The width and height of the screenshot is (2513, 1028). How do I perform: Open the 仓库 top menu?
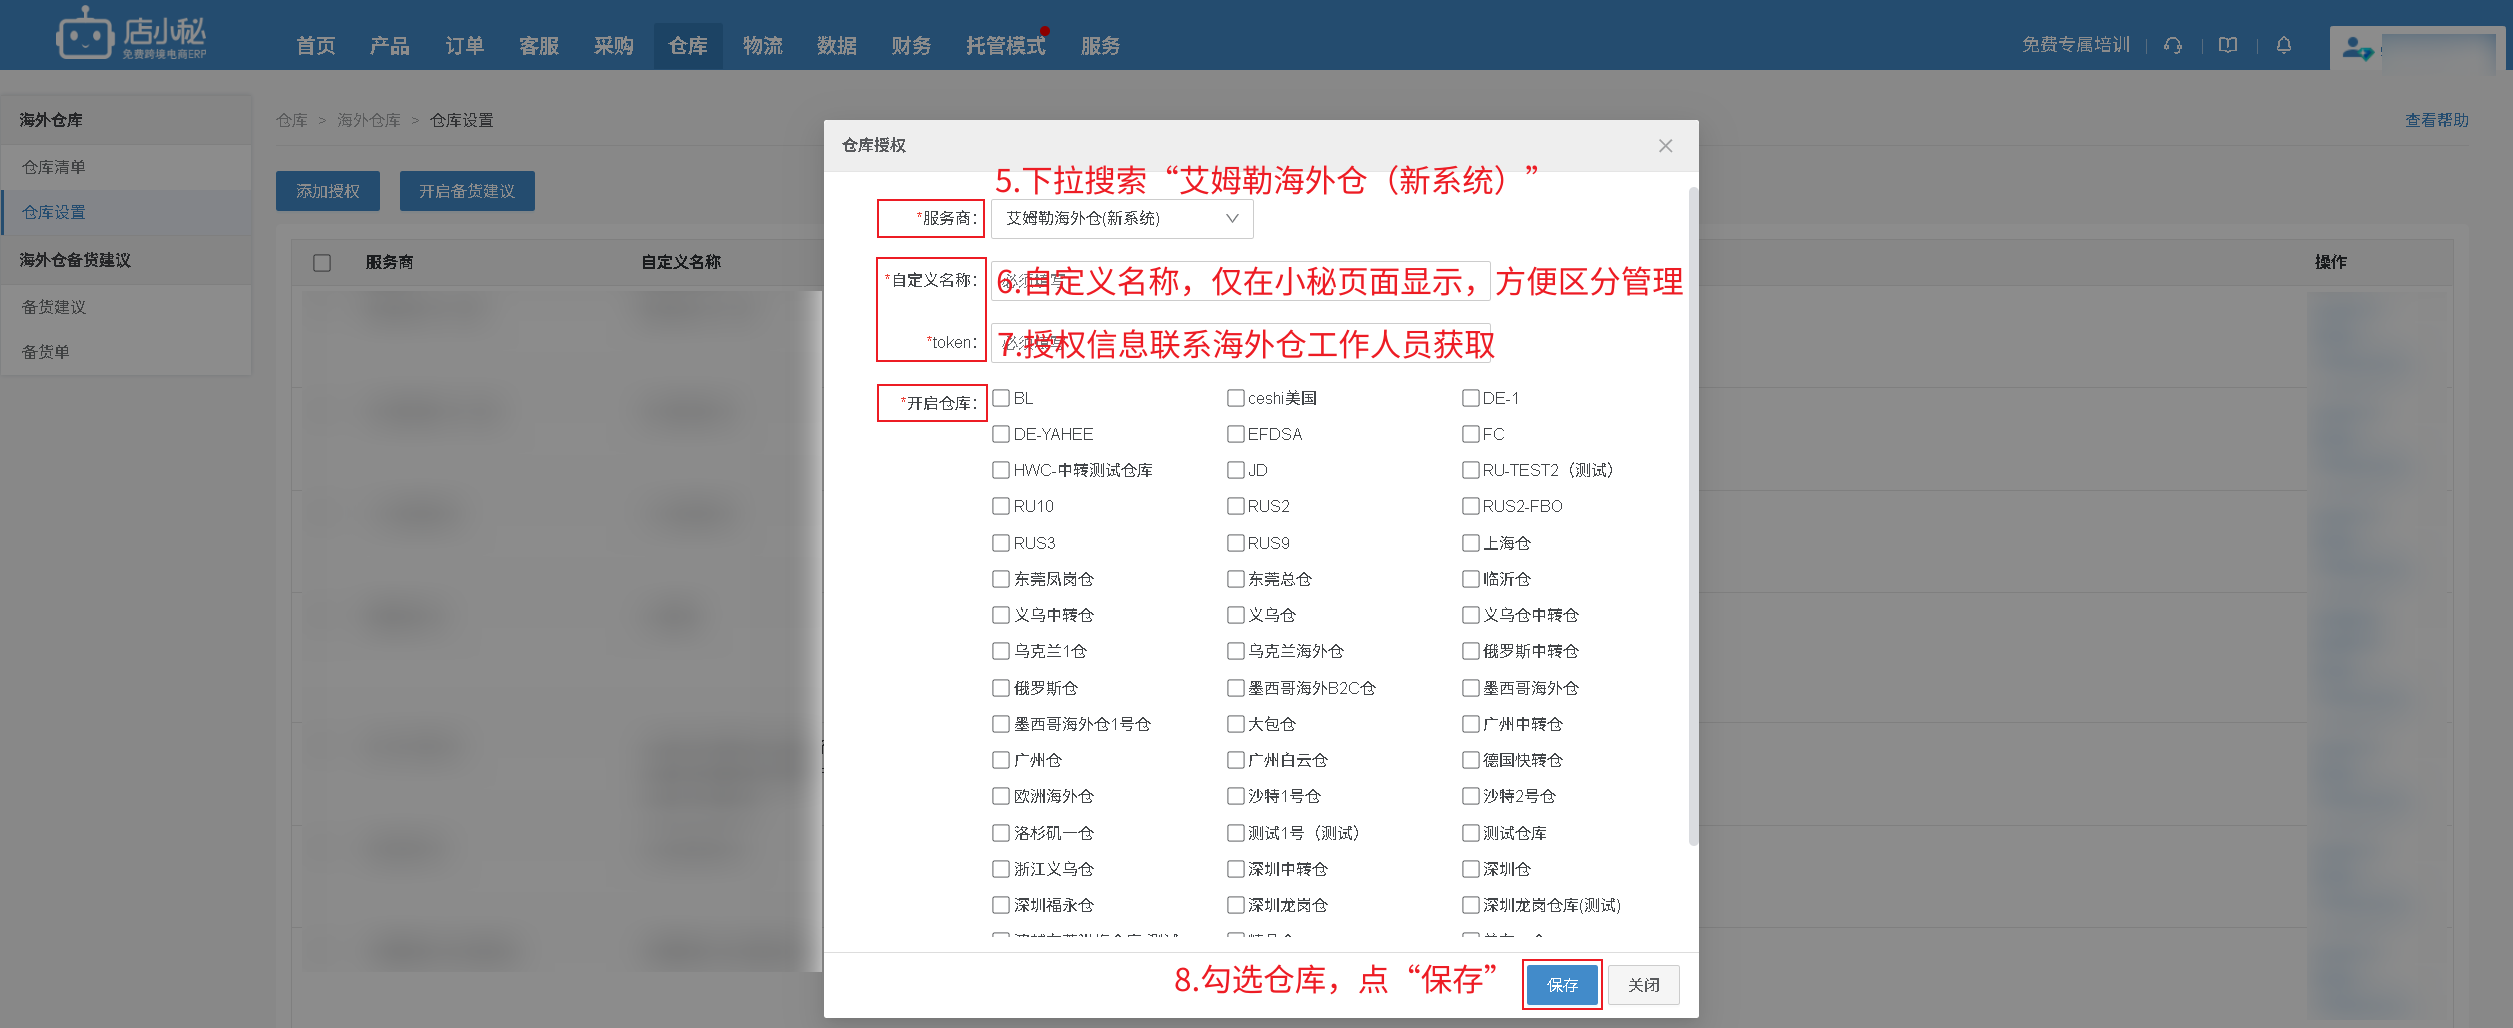[x=688, y=46]
